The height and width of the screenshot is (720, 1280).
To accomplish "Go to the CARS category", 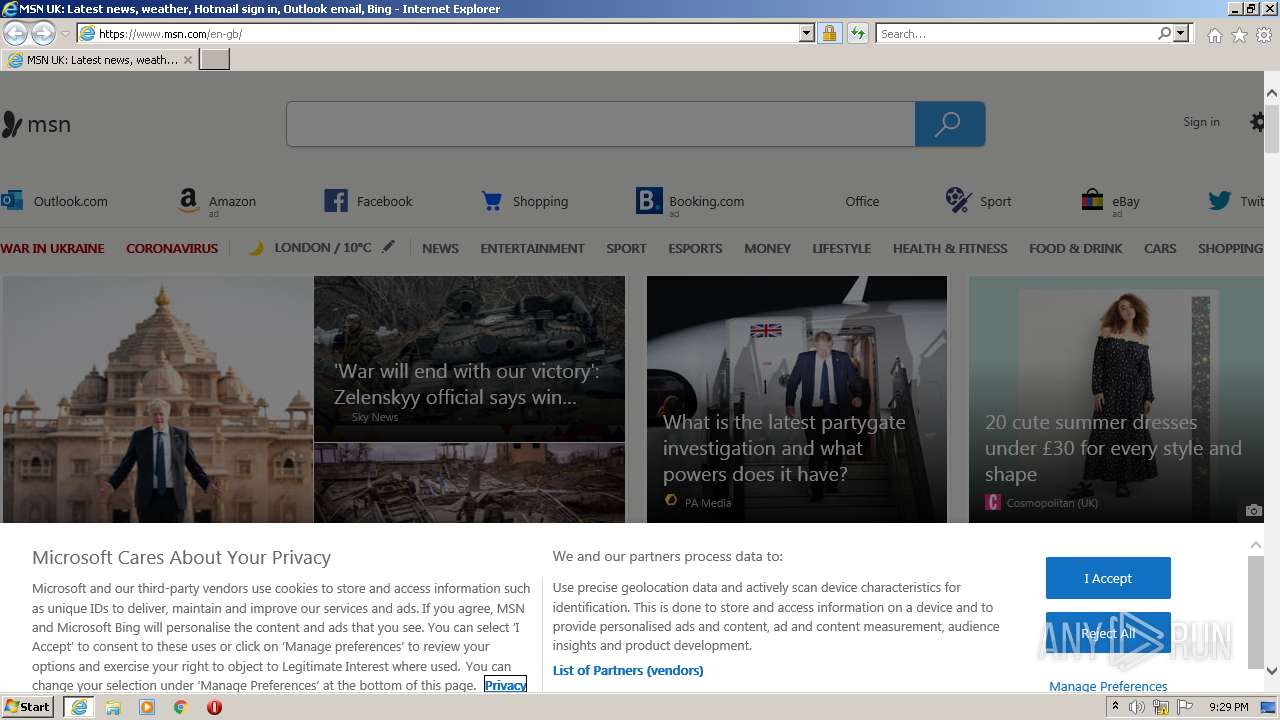I will coord(1160,248).
